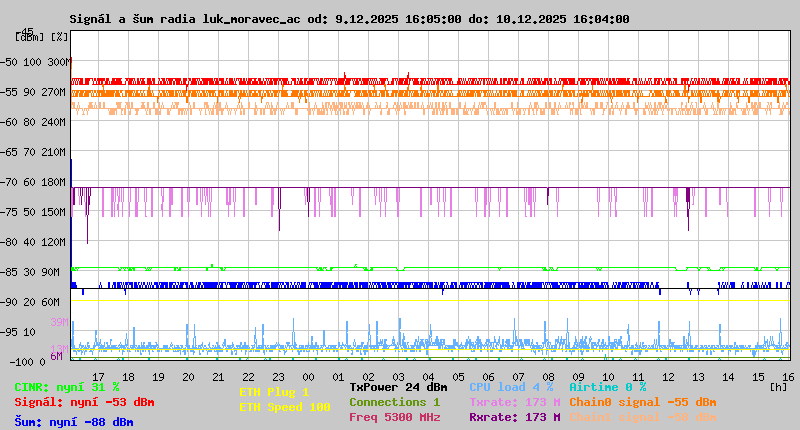Click the faded 'Chain1 signal' legend label
Image resolution: width=800 pixels, height=430 pixels.
[643, 417]
